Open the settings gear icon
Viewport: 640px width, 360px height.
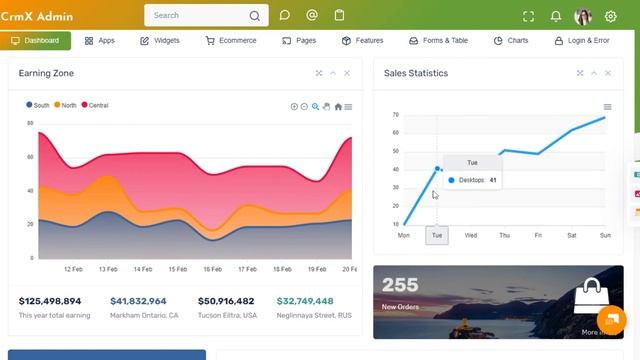pos(610,16)
